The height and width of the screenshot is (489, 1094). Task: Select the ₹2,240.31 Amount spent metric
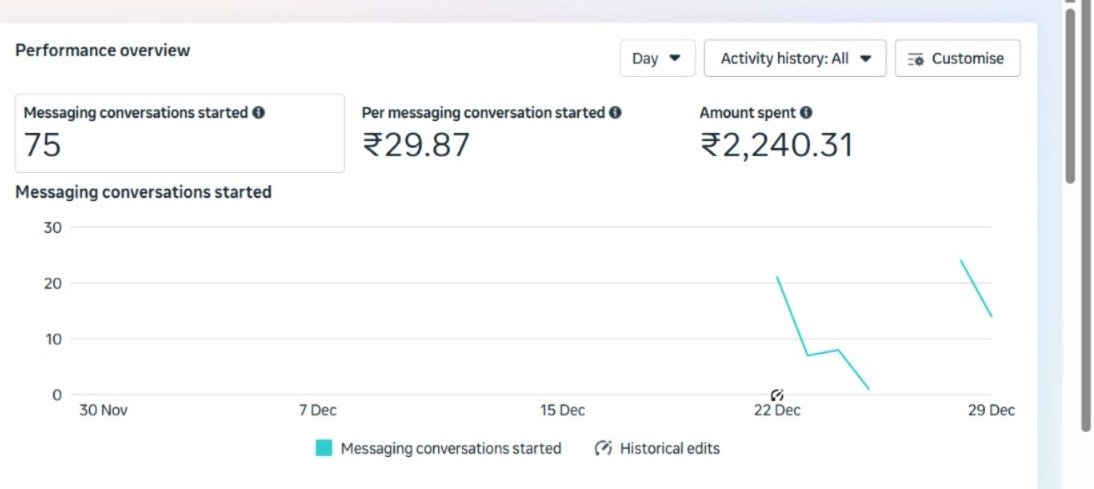[x=776, y=146]
